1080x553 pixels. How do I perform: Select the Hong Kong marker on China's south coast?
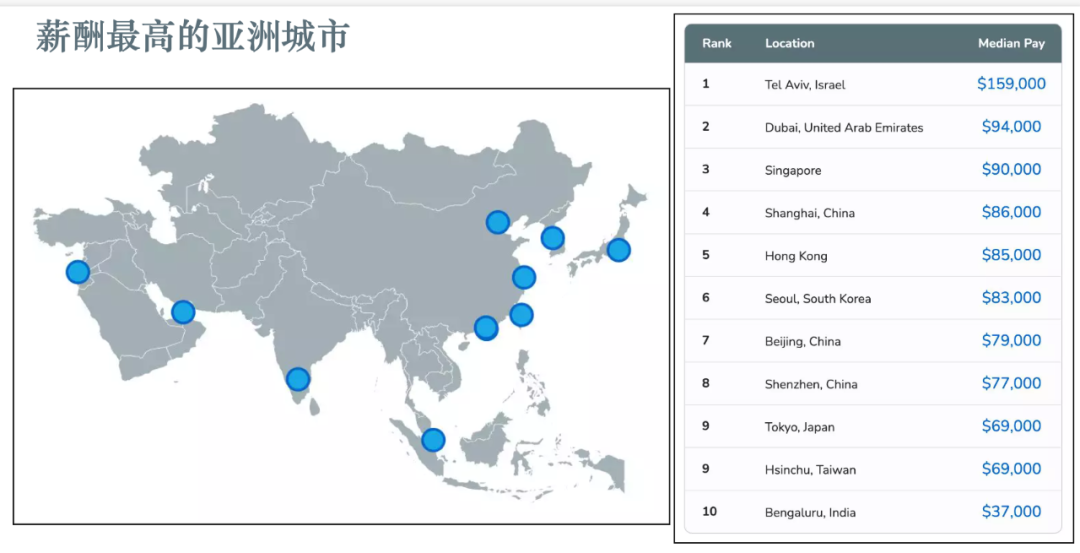tap(486, 328)
